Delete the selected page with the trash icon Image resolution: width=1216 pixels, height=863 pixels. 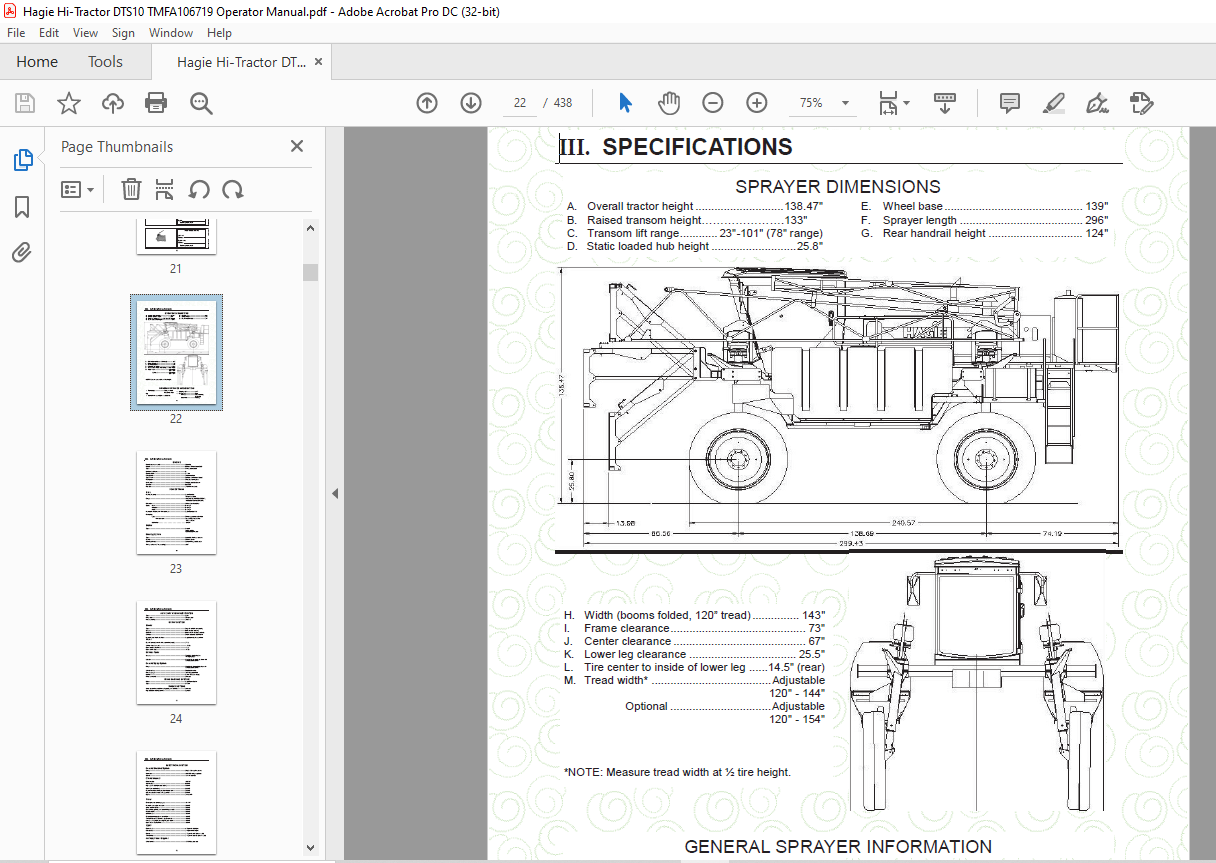tap(131, 189)
